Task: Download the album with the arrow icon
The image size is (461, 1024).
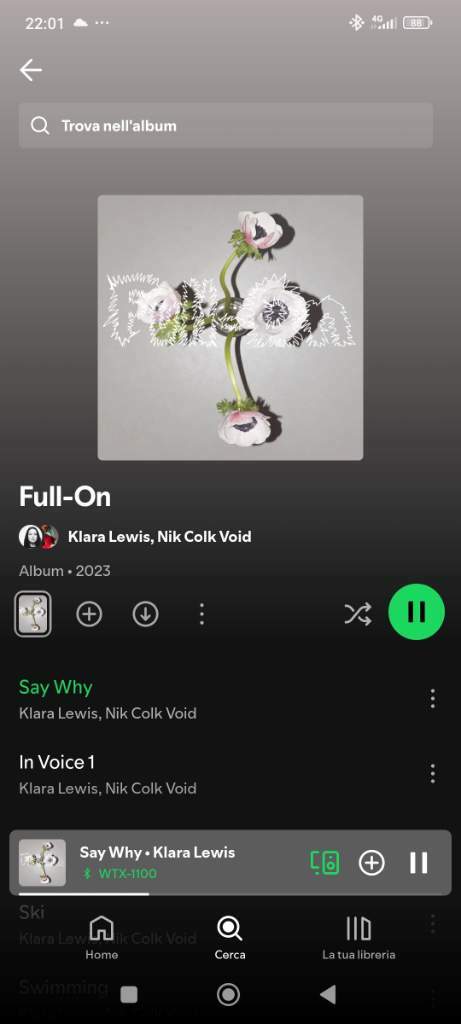Action: (x=145, y=614)
